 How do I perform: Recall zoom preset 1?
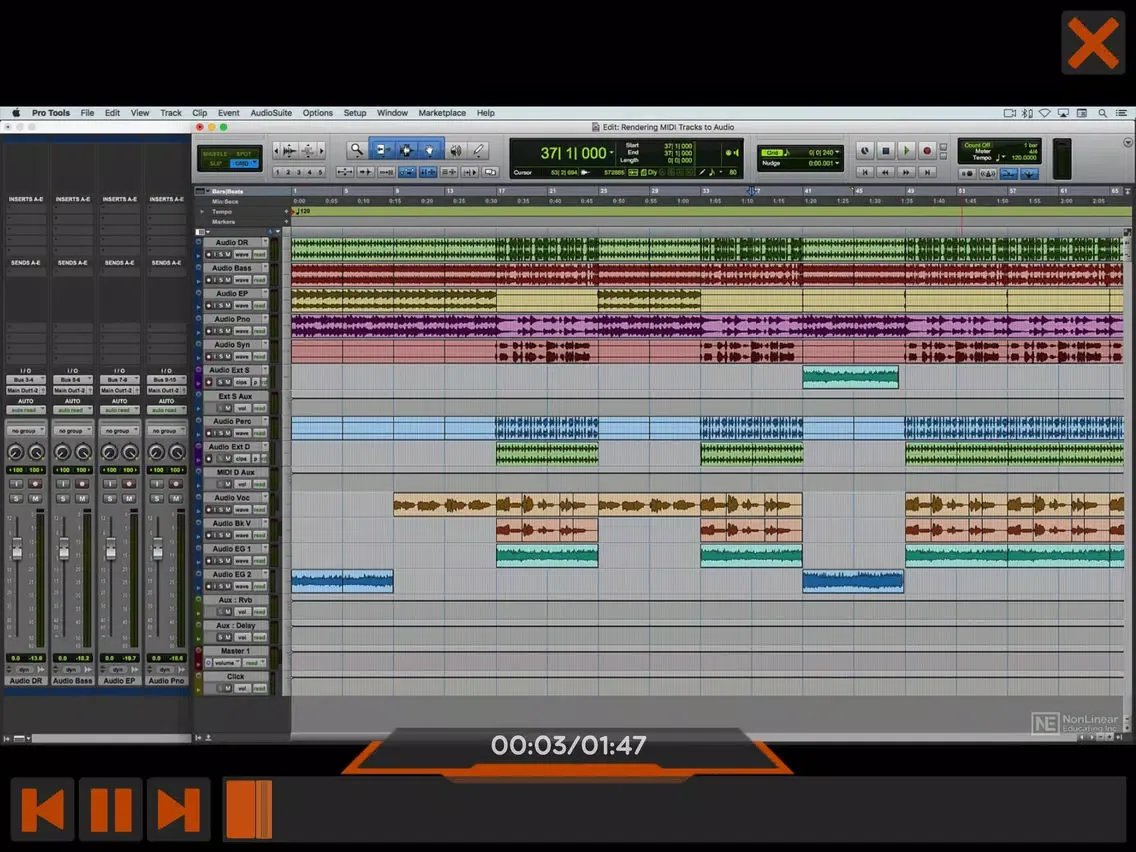click(277, 172)
